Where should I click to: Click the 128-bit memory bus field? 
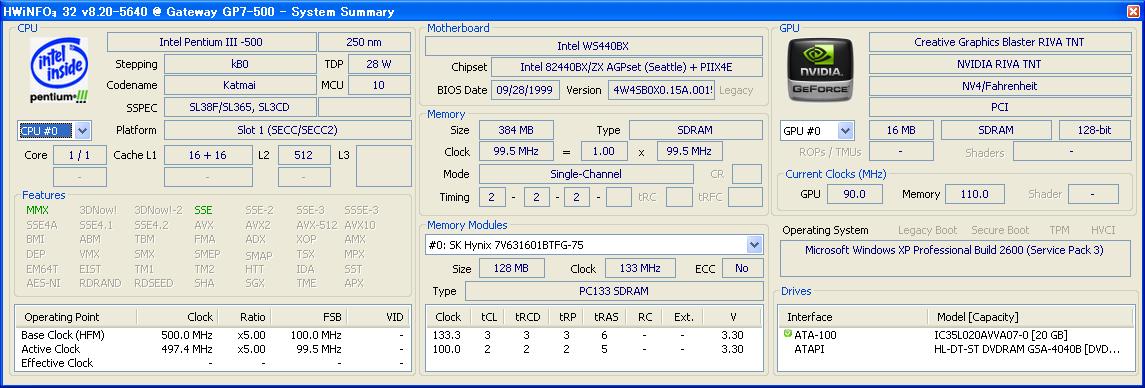[x=1095, y=130]
